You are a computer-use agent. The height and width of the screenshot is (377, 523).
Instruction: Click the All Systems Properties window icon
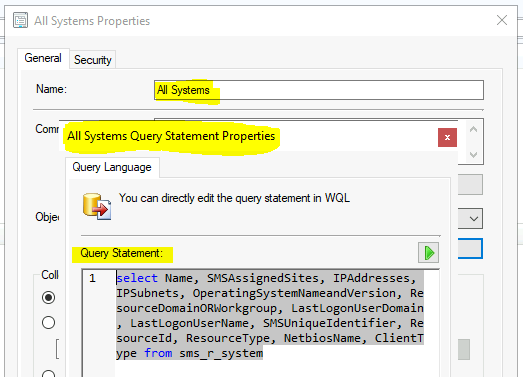coord(20,20)
